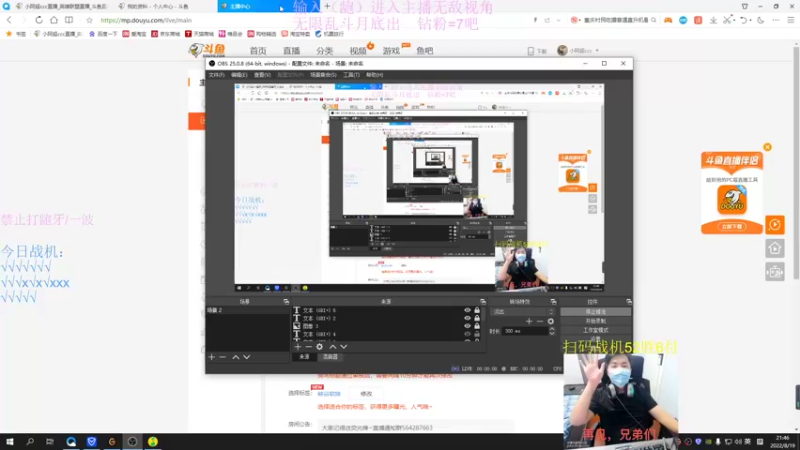Remove selected source with the minus icon below the OBS sources list

(308, 347)
